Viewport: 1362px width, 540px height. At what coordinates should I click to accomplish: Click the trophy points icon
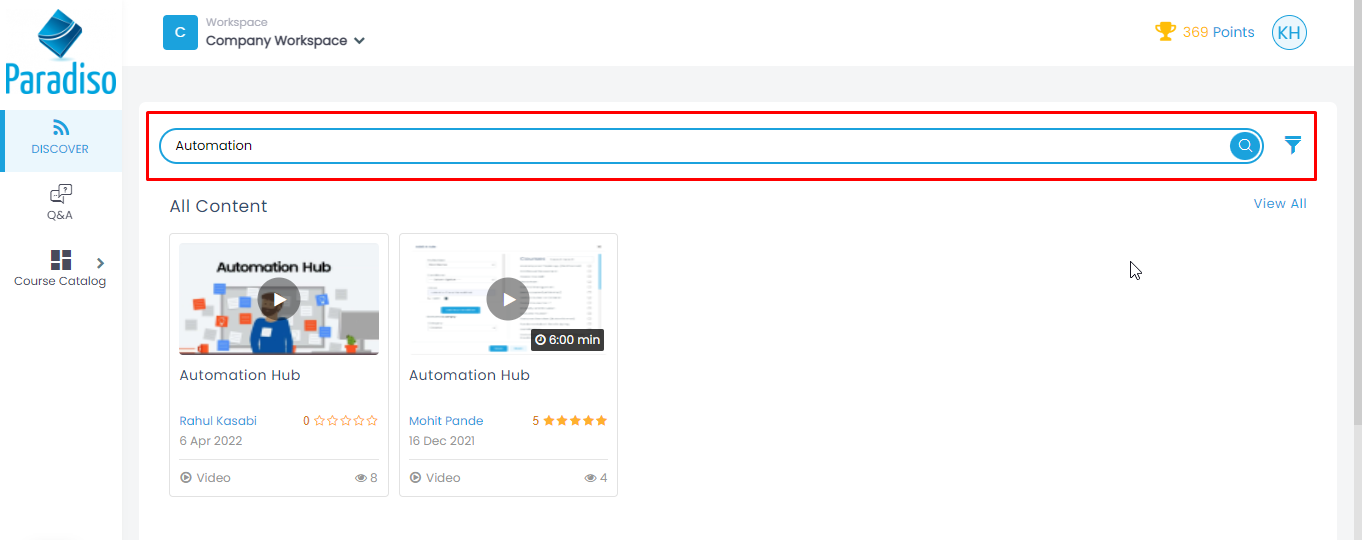click(1165, 32)
